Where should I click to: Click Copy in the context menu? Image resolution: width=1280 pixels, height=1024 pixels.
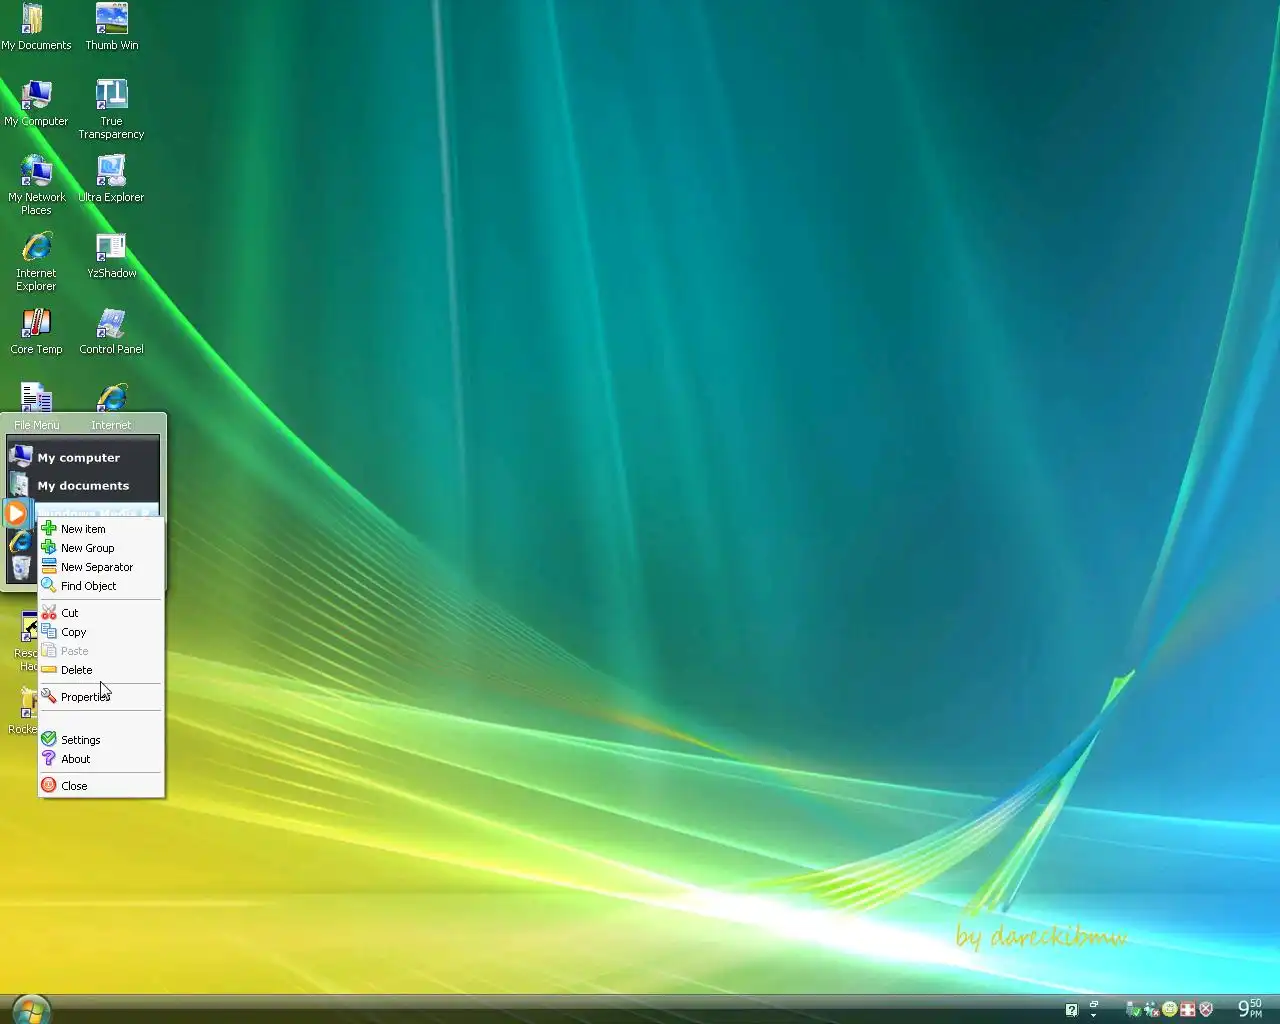pos(101,632)
